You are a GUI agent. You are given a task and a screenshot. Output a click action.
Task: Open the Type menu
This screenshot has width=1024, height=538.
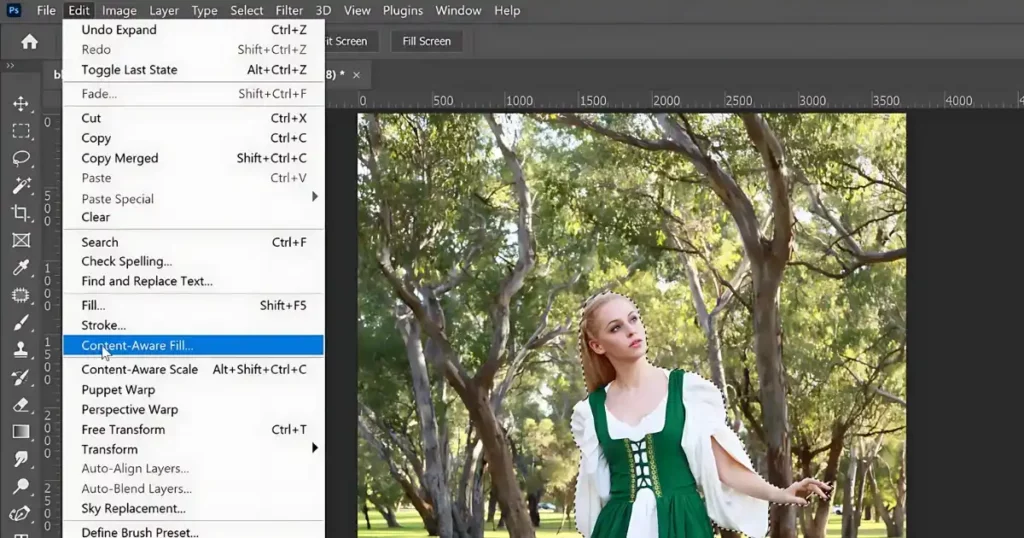point(204,10)
